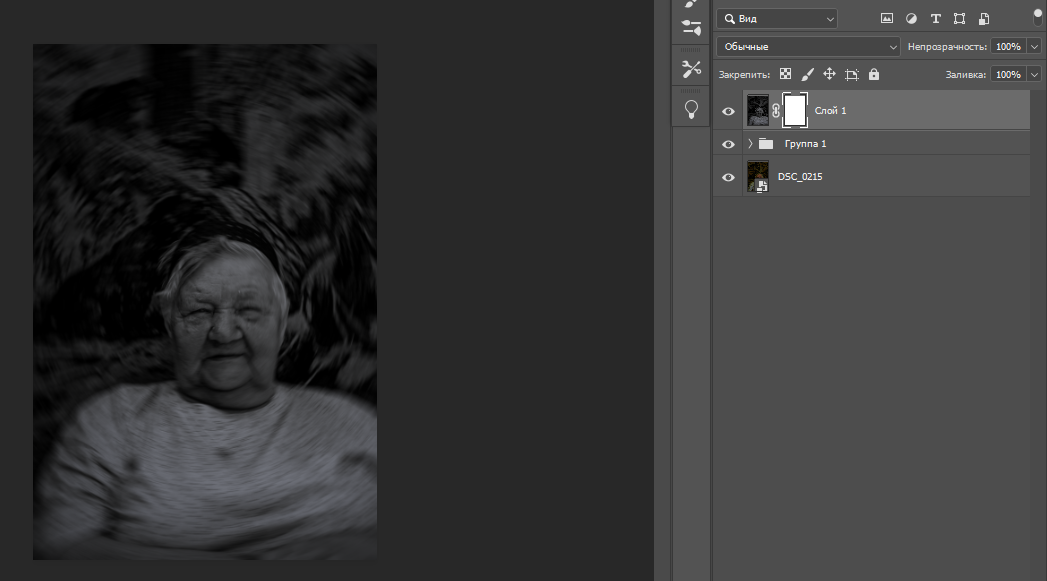Viewport: 1047px width, 581px height.
Task: Lock artboard nesting icon
Action: tap(851, 75)
